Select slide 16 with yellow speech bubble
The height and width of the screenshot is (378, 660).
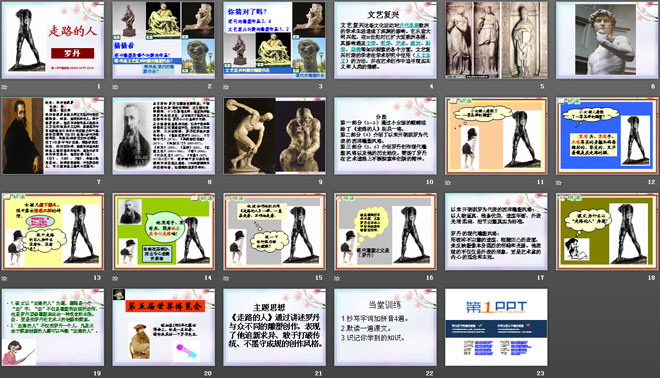point(385,232)
